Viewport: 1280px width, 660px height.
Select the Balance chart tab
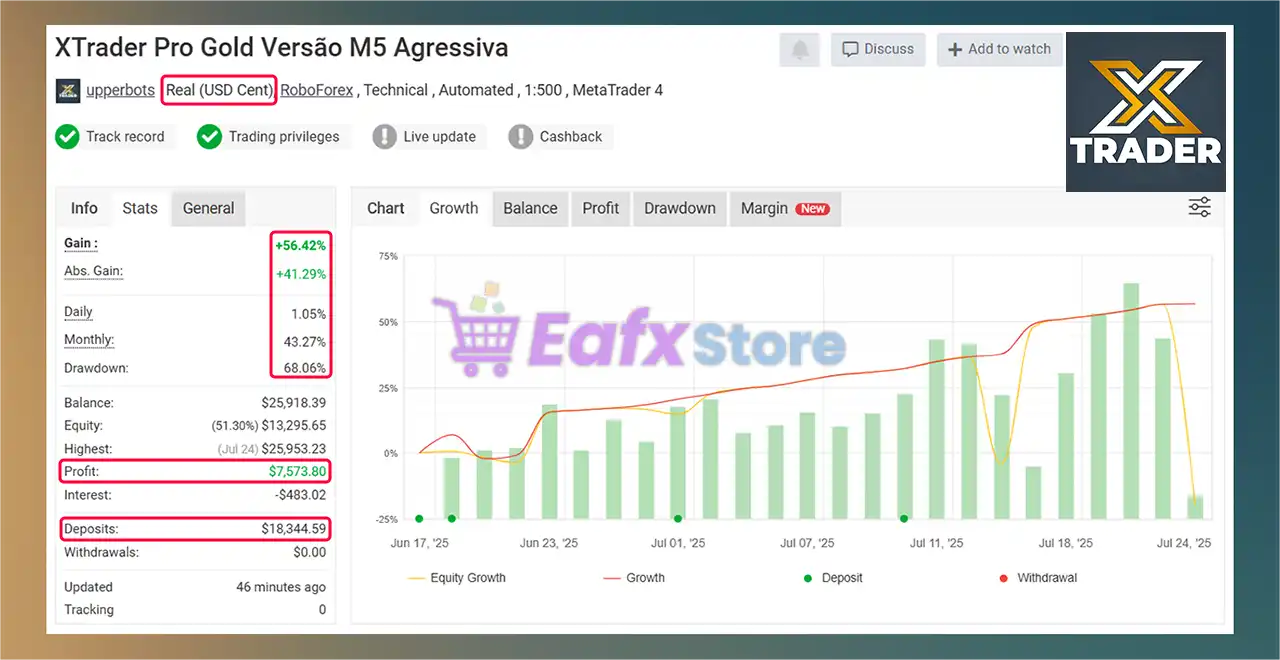530,208
